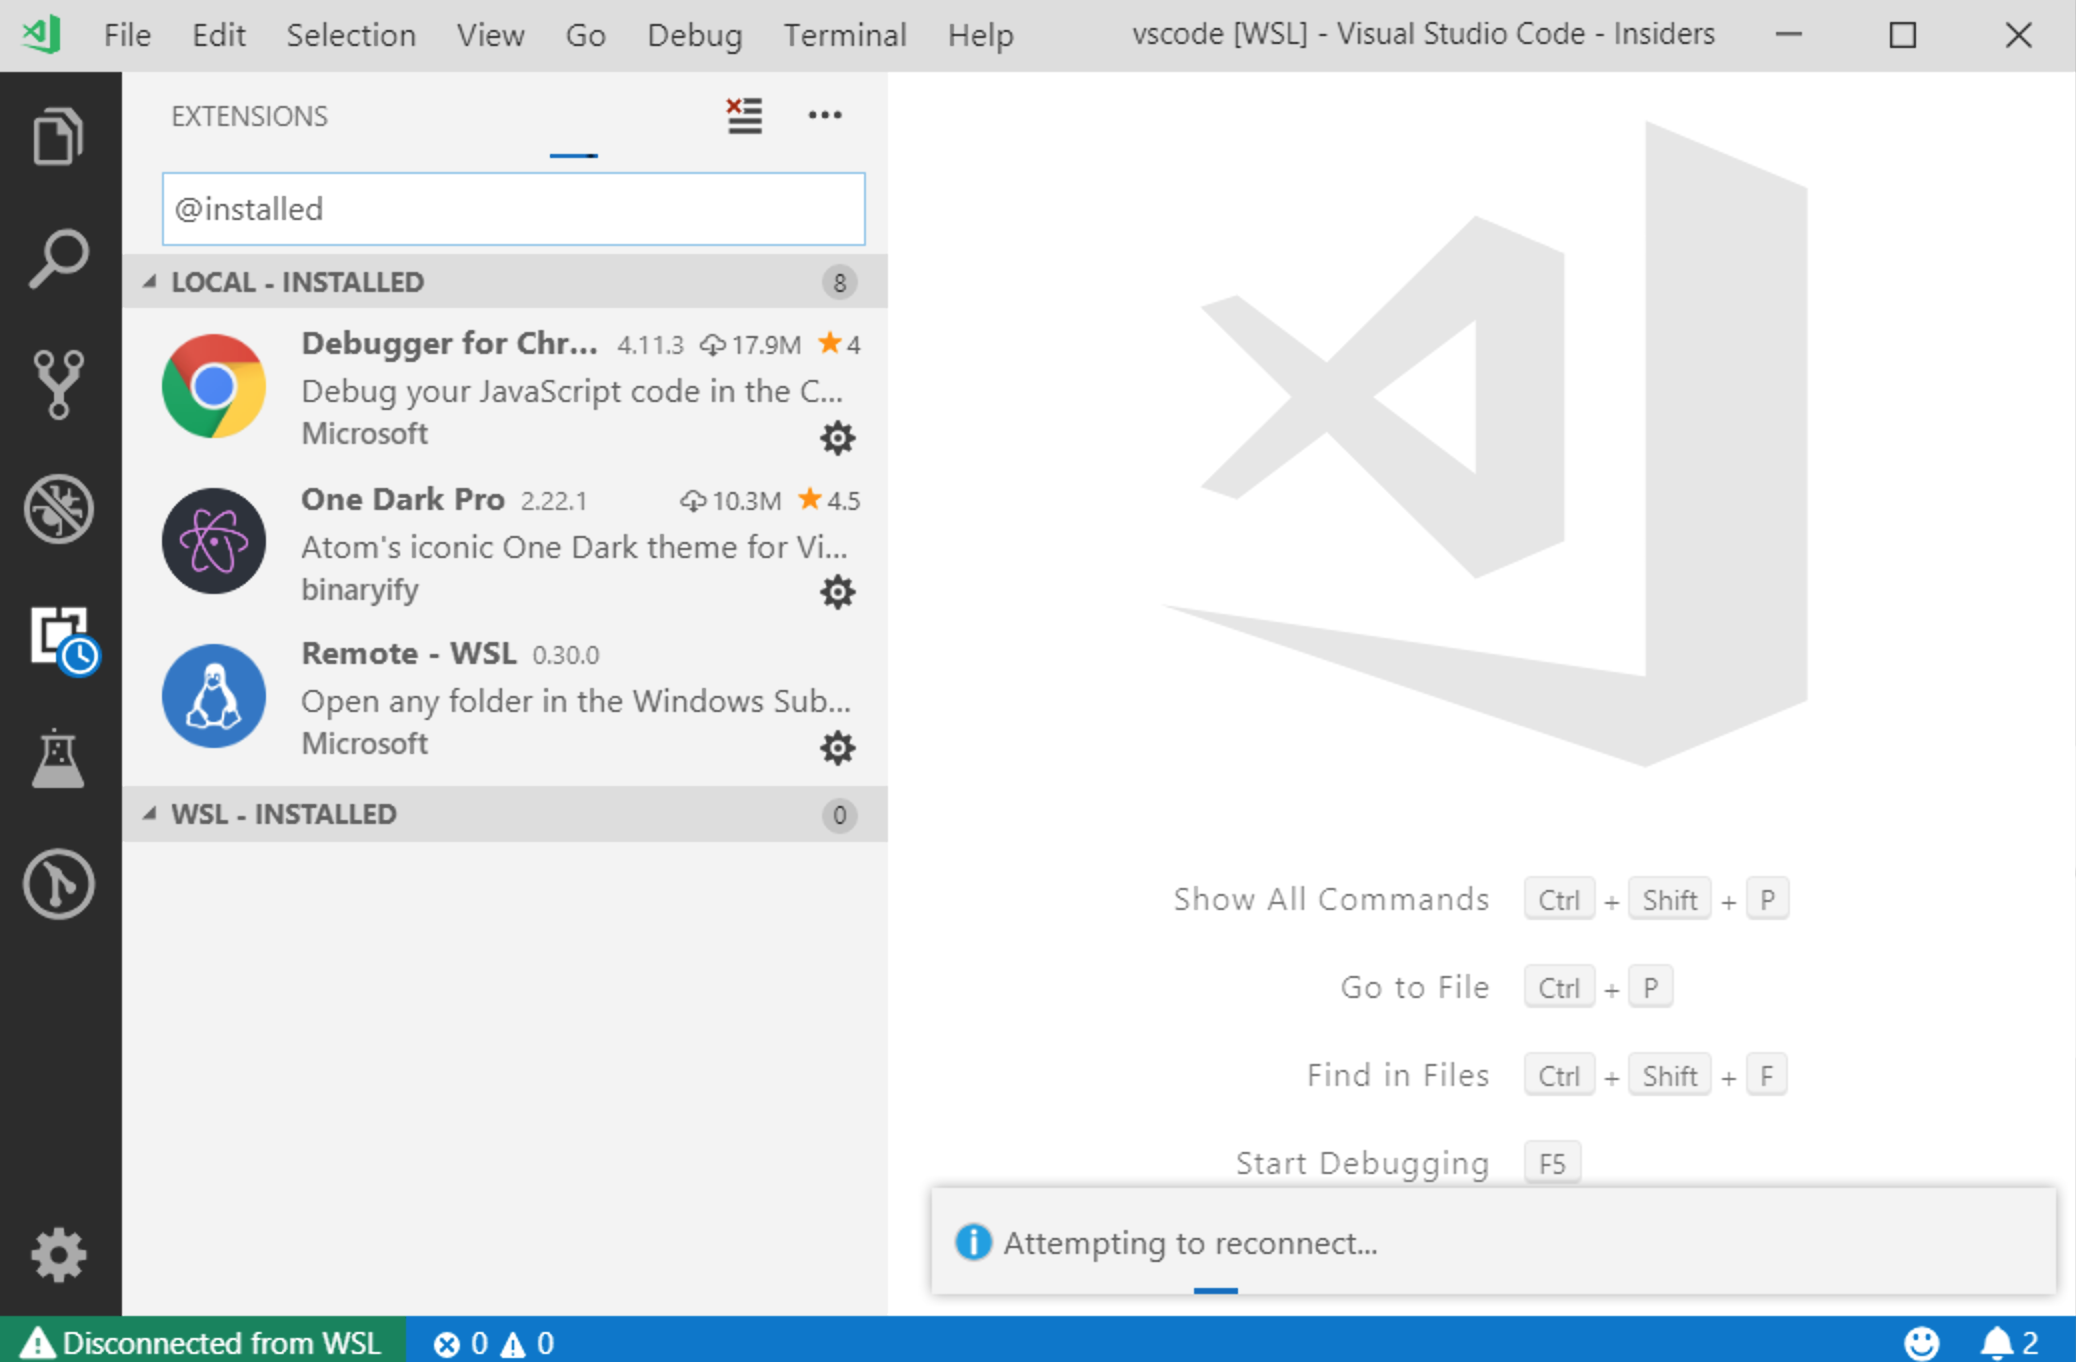Image resolution: width=2076 pixels, height=1362 pixels.
Task: Open settings gear for One Dark Pro
Action: [x=838, y=592]
